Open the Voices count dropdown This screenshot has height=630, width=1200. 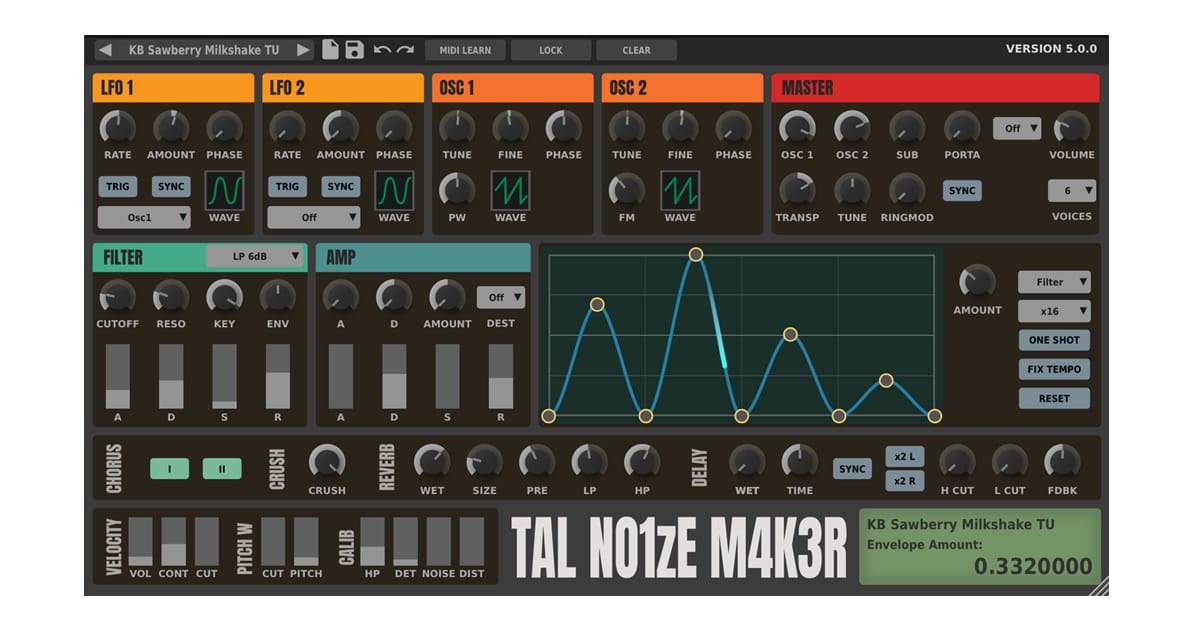pyautogui.click(x=1072, y=190)
